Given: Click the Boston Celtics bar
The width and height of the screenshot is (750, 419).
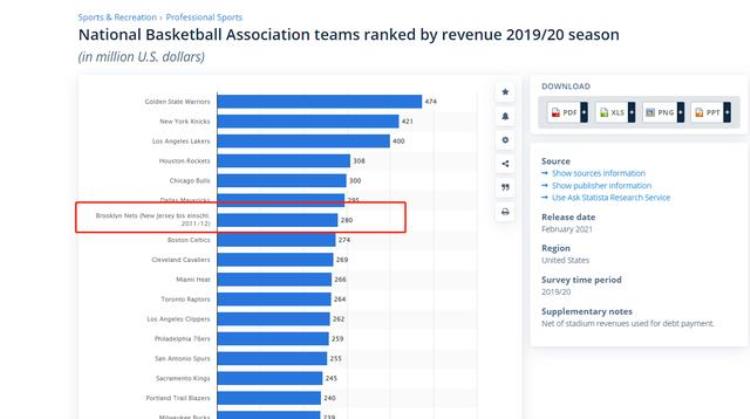Looking at the screenshot, I should [276, 240].
